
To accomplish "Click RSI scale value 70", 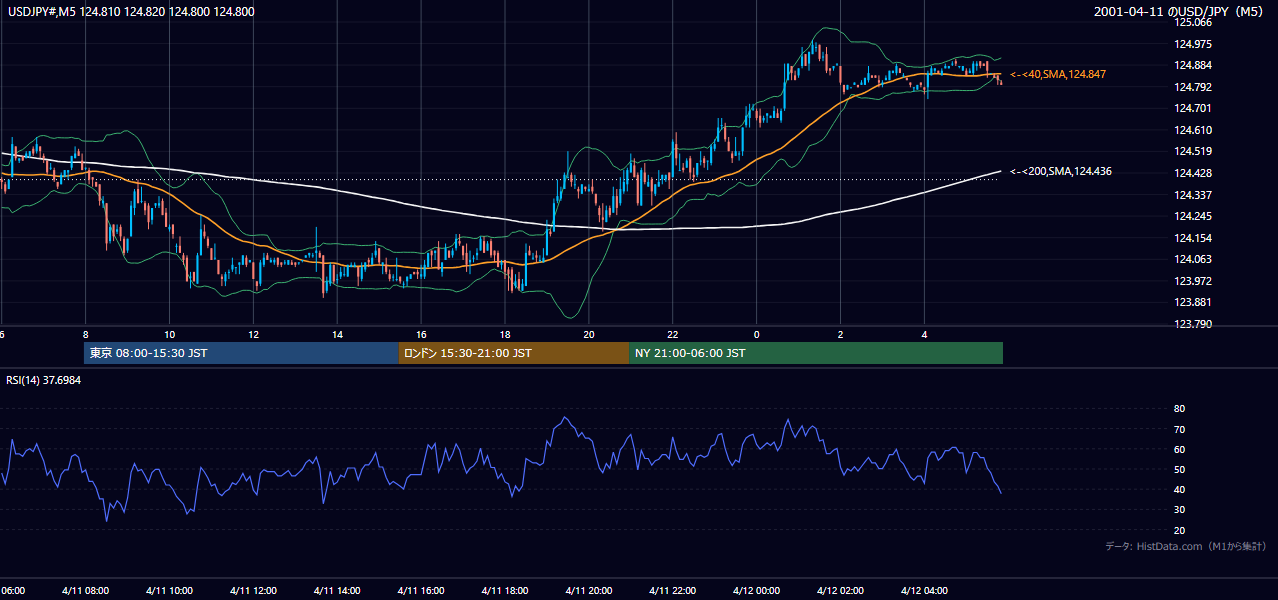I will pos(1179,429).
